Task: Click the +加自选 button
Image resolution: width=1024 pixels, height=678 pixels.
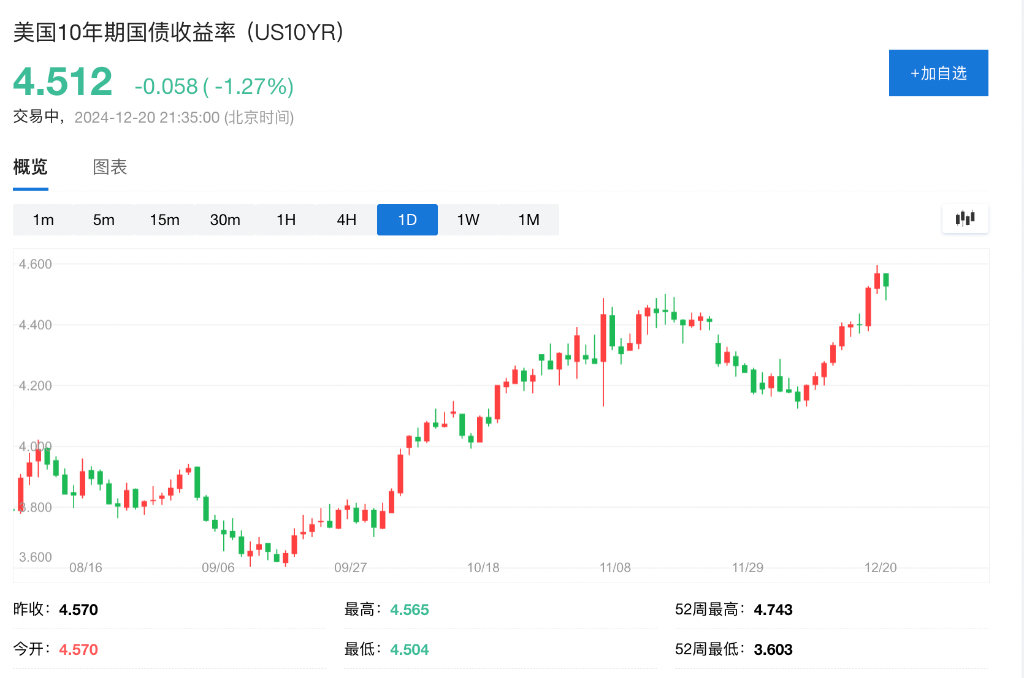Action: coord(938,72)
